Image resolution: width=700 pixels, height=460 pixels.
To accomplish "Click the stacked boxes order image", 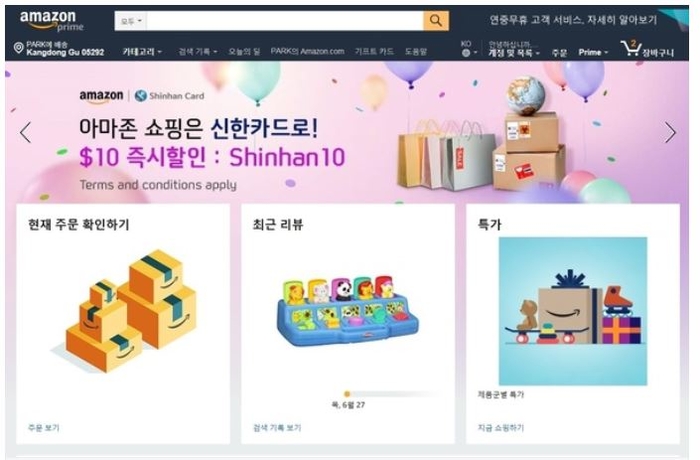I will click(129, 311).
